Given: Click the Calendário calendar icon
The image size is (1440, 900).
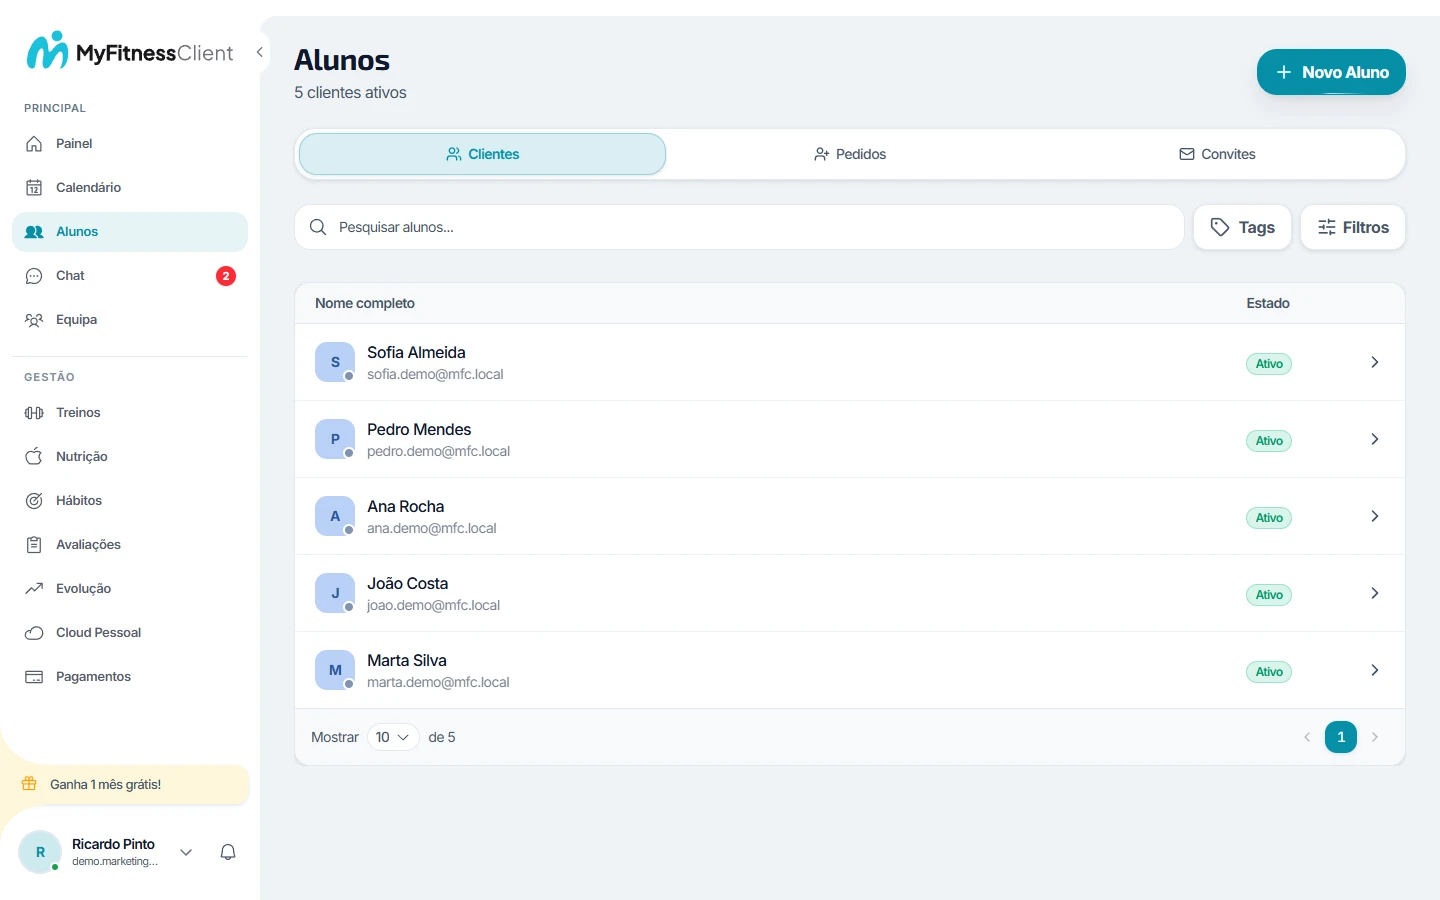Looking at the screenshot, I should [x=34, y=188].
